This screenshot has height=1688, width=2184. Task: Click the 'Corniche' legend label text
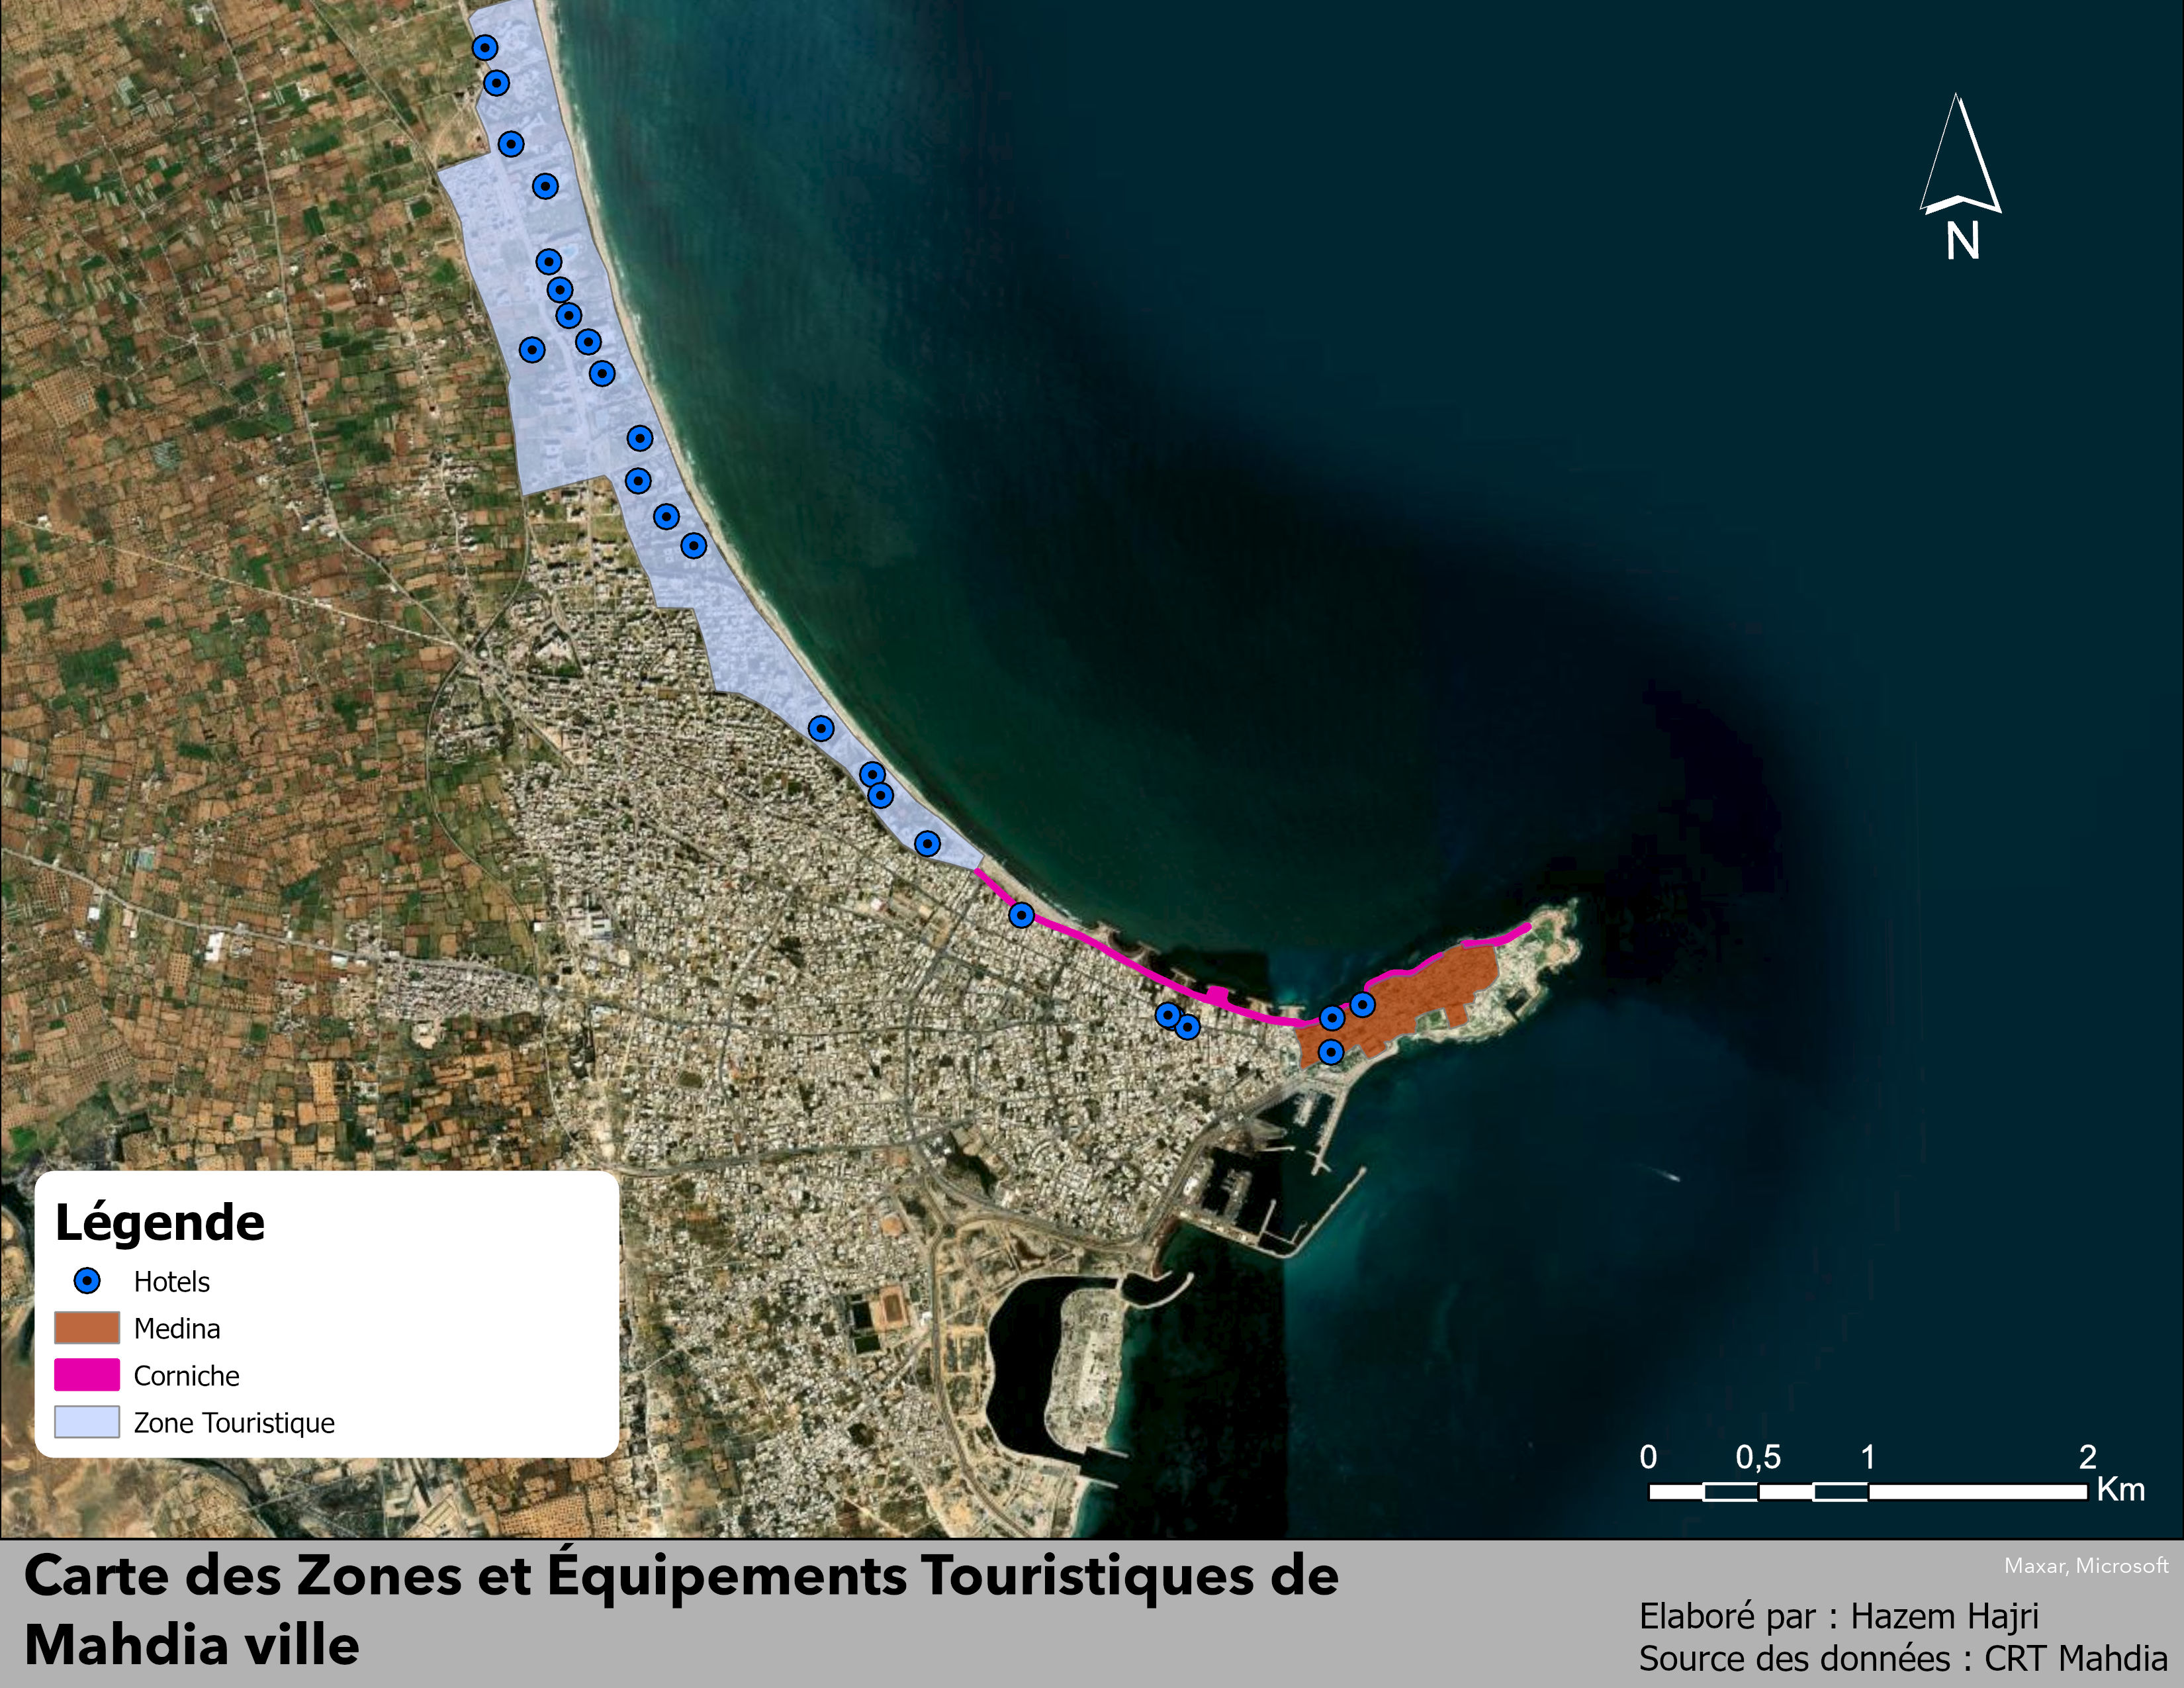point(187,1376)
